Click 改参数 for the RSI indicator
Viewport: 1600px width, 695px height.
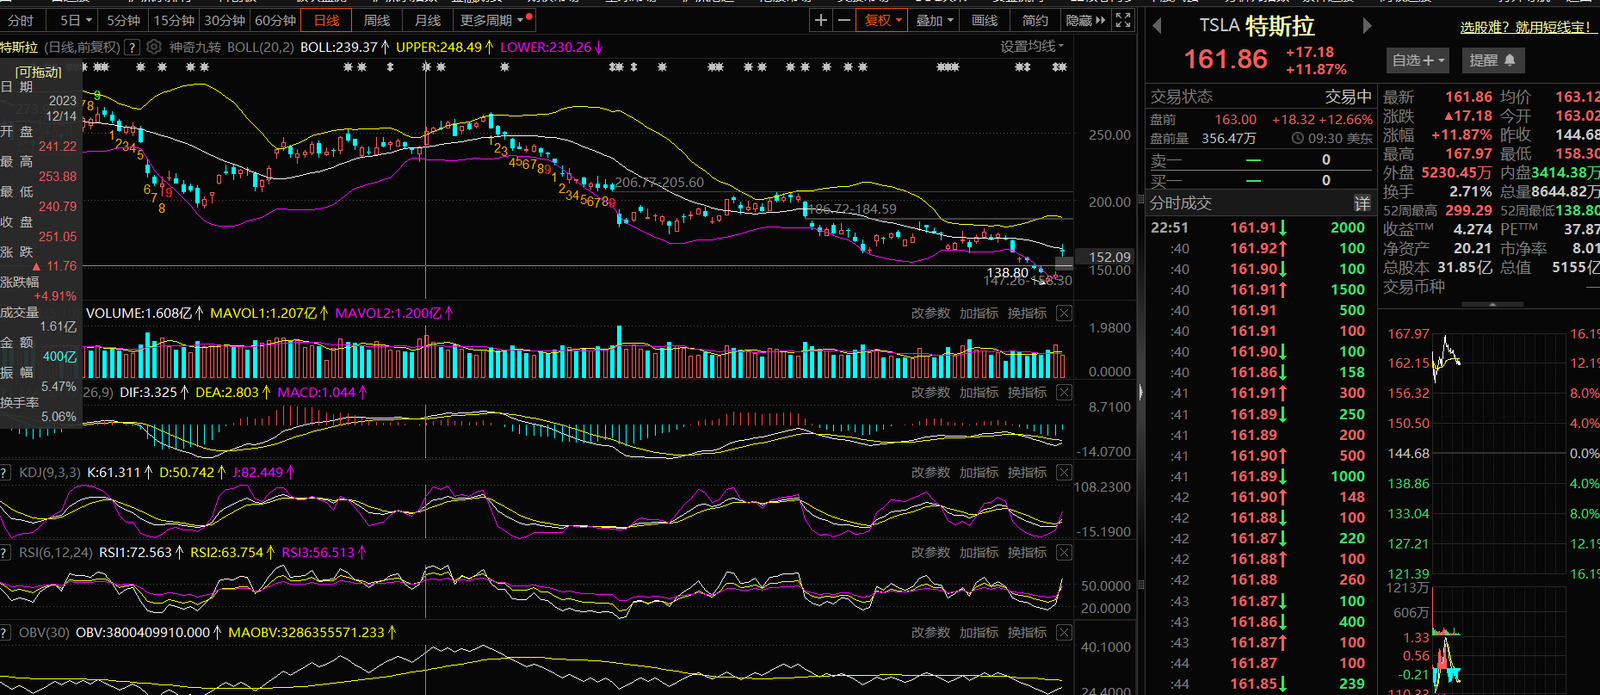click(x=930, y=553)
